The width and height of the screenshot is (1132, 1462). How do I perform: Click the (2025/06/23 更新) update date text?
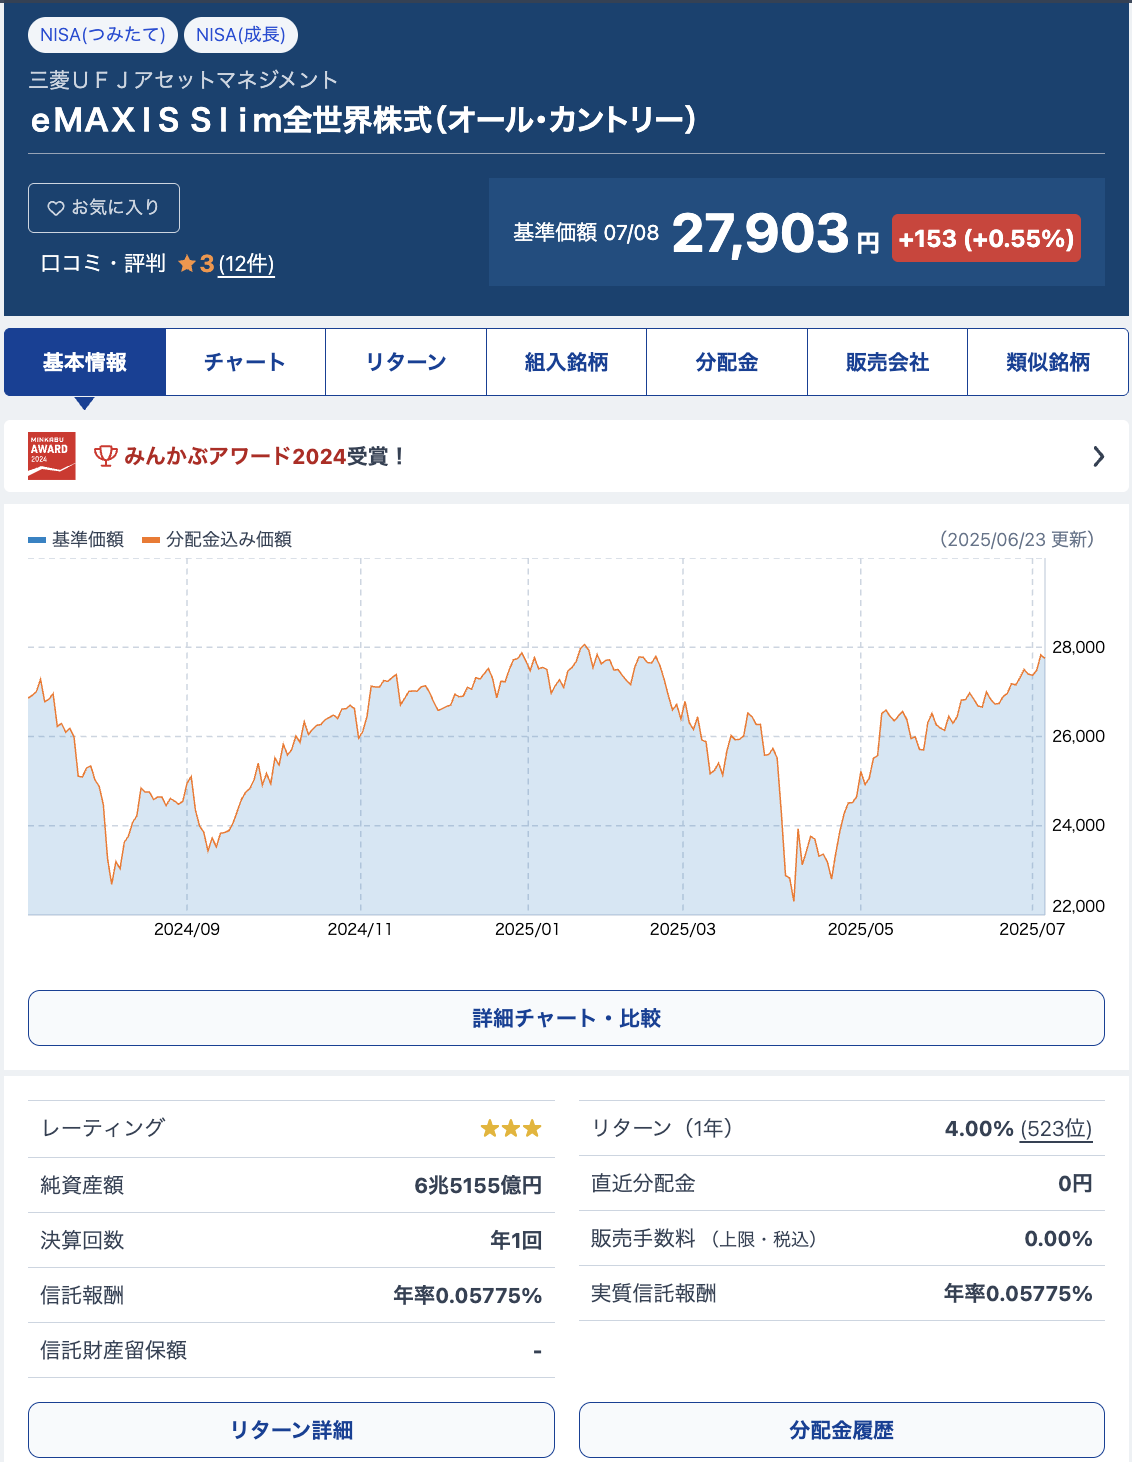(1017, 540)
